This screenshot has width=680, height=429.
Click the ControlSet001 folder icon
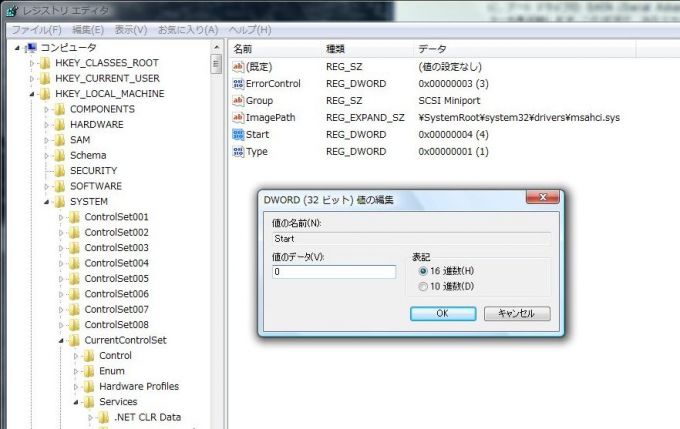tap(75, 217)
